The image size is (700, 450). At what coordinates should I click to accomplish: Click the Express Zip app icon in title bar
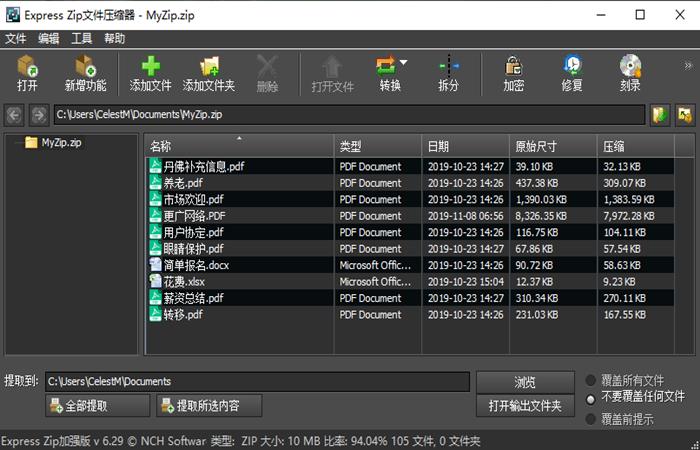tap(12, 15)
